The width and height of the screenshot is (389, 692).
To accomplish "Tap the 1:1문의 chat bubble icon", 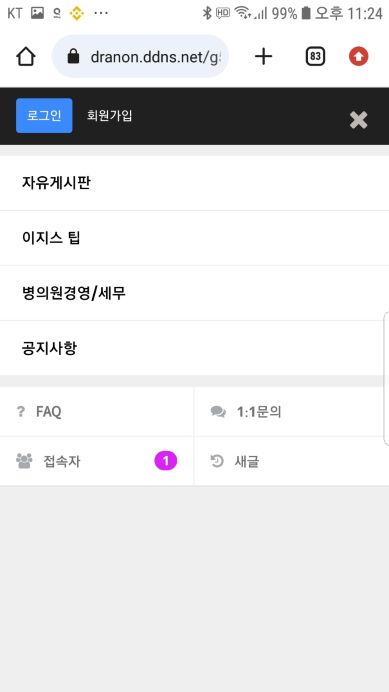I will tap(218, 412).
